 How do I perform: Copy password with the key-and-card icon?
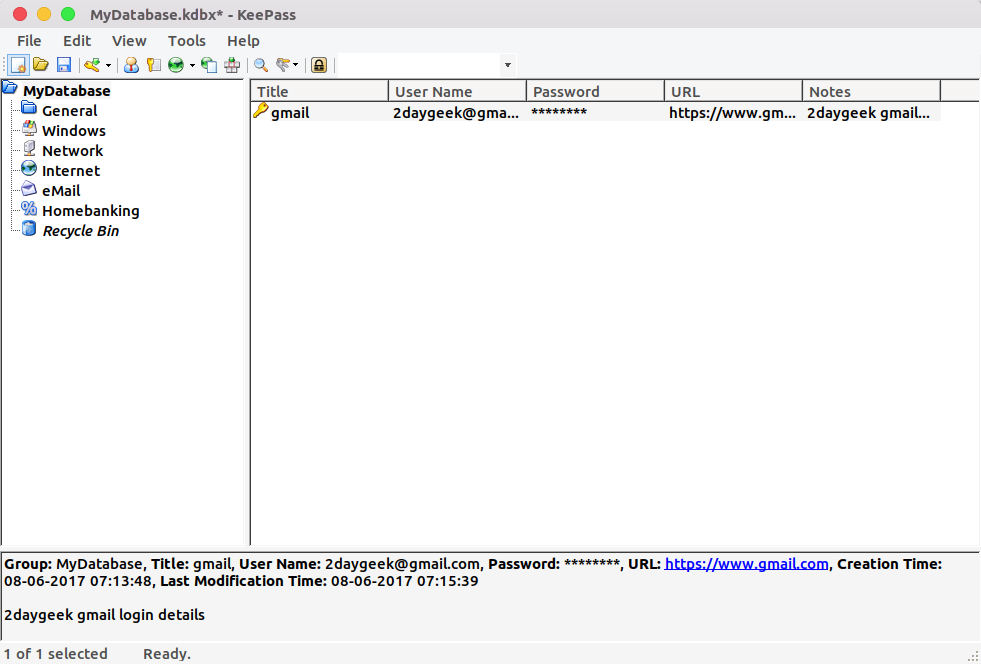tap(153, 65)
